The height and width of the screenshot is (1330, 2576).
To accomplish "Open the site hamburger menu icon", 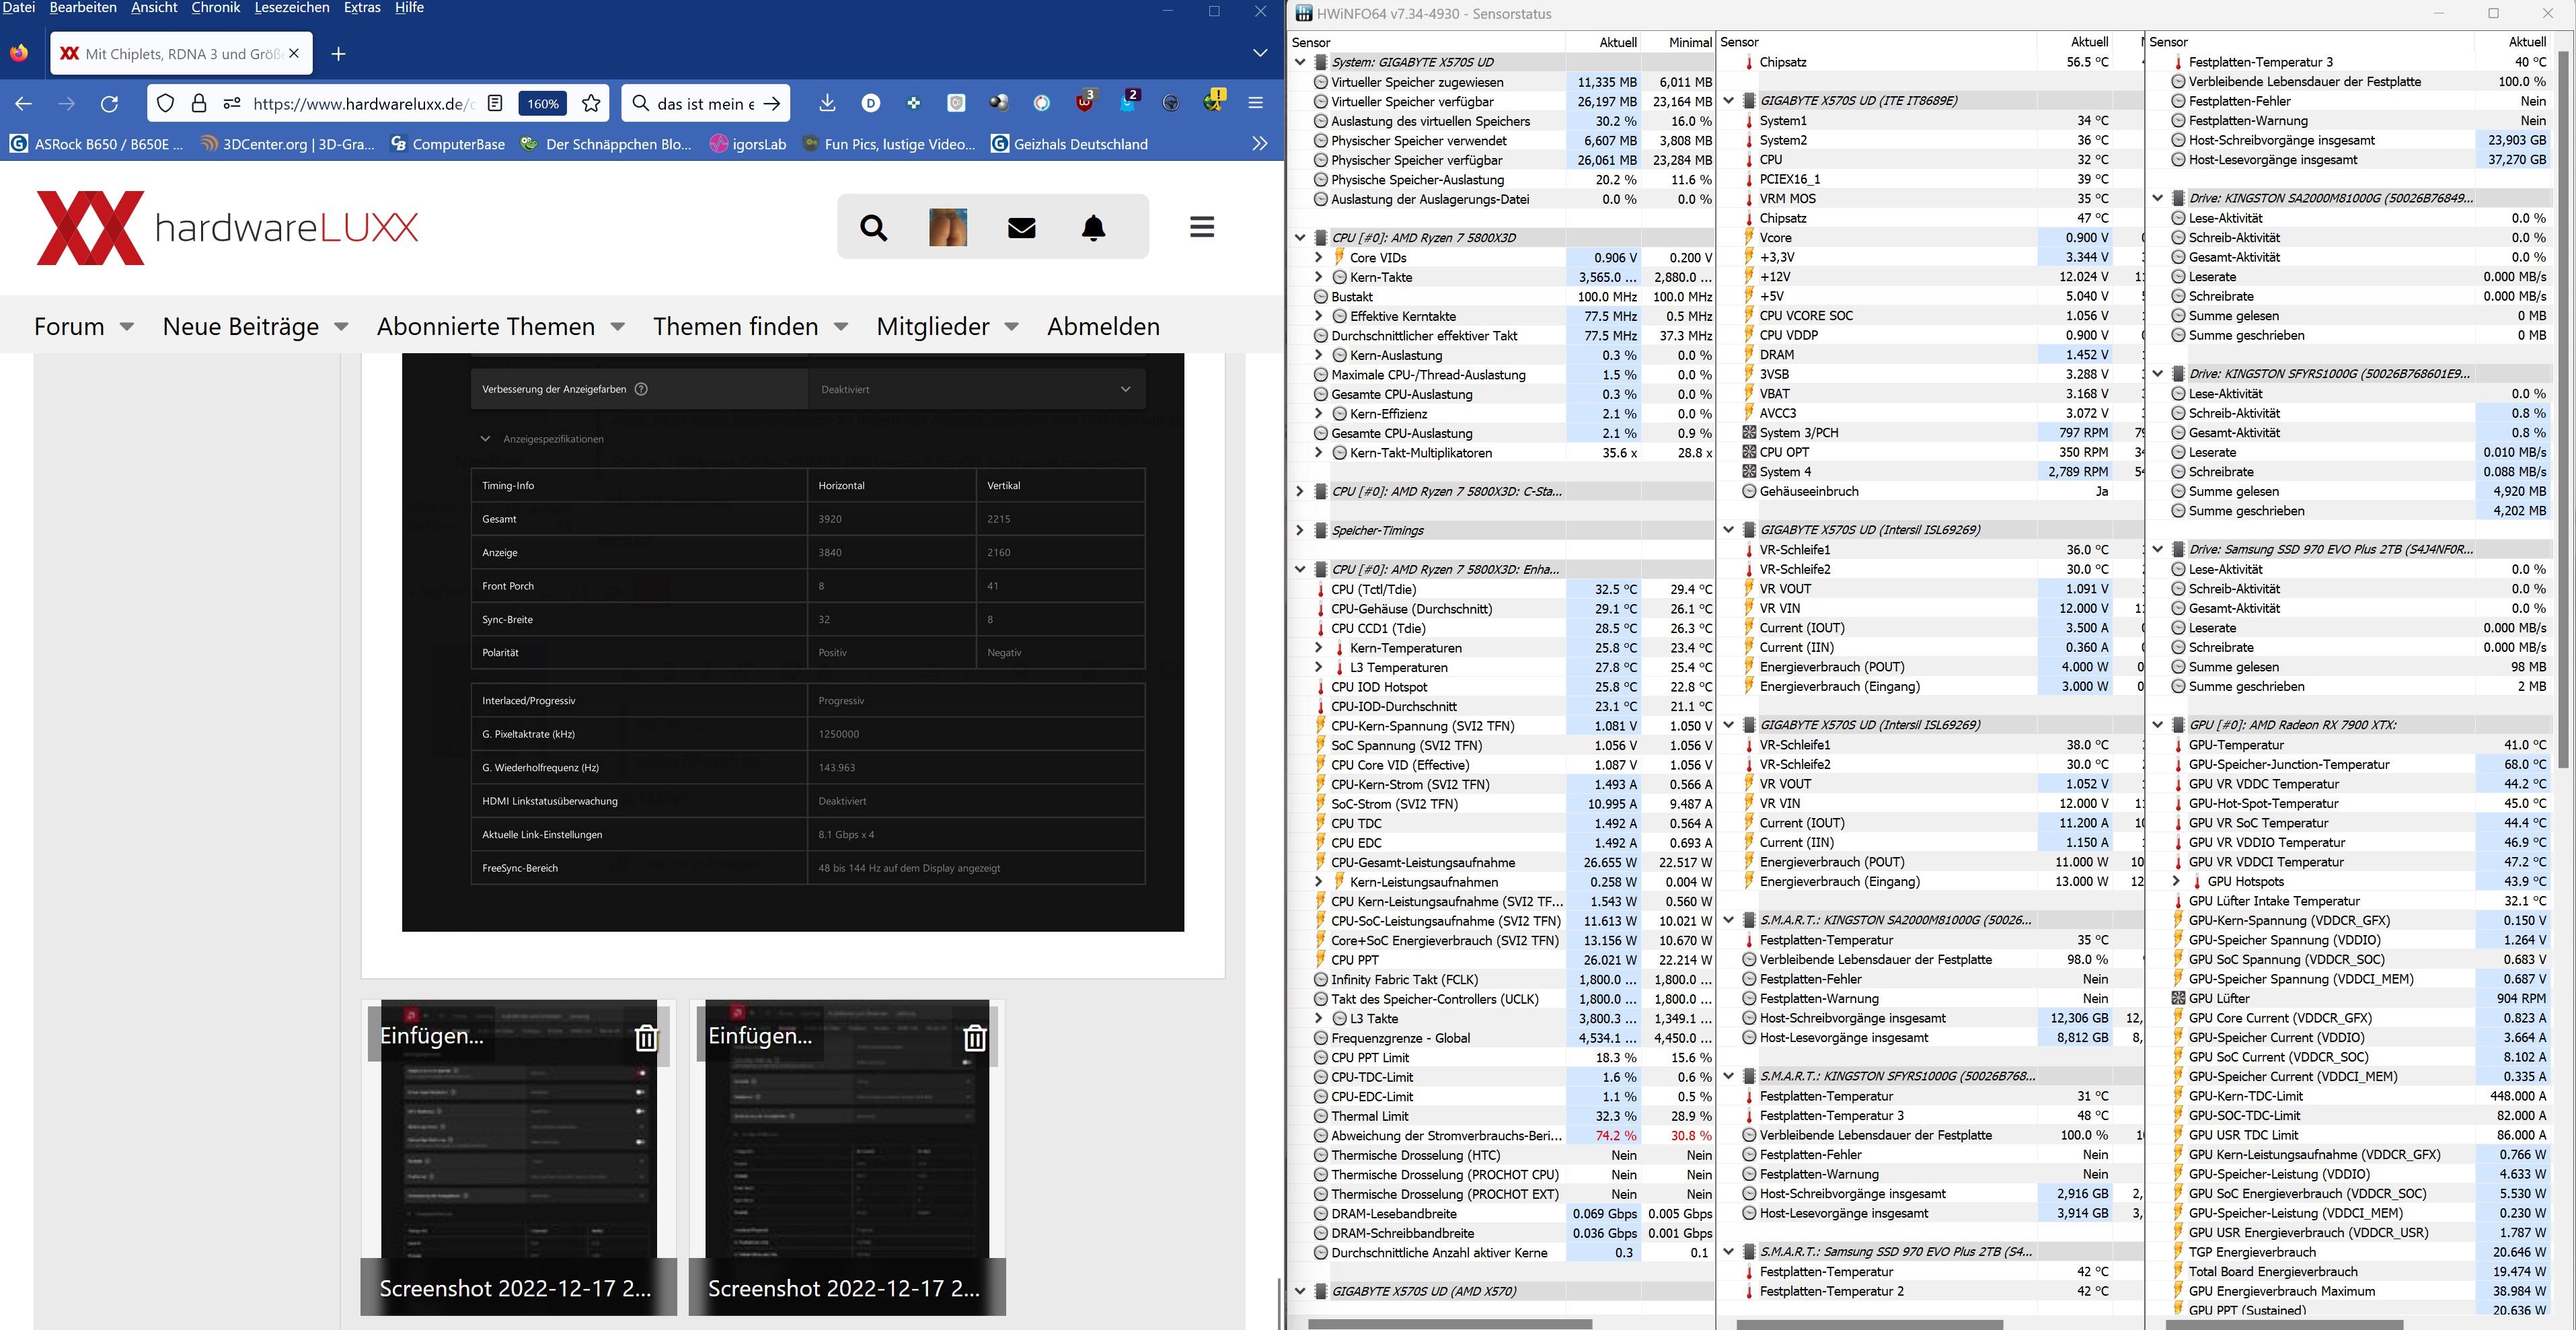I will (x=1202, y=227).
